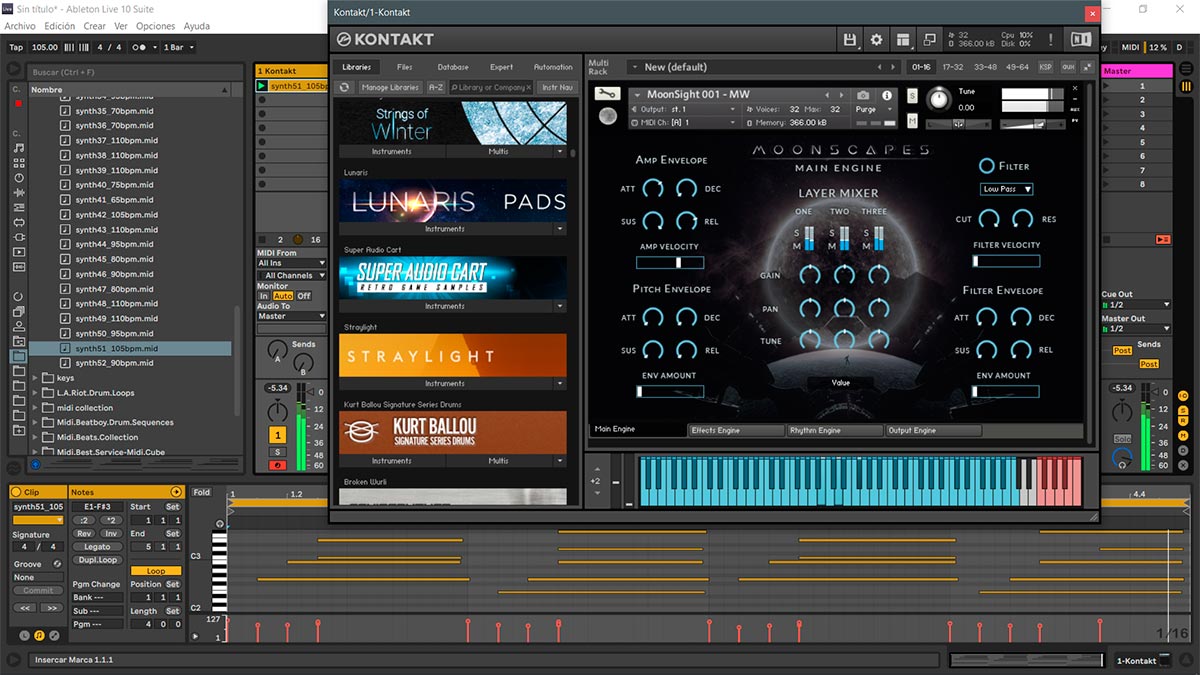Image resolution: width=1200 pixels, height=675 pixels.
Task: Open Ableton browser Instruments clock icon
Action: pyautogui.click(x=19, y=178)
